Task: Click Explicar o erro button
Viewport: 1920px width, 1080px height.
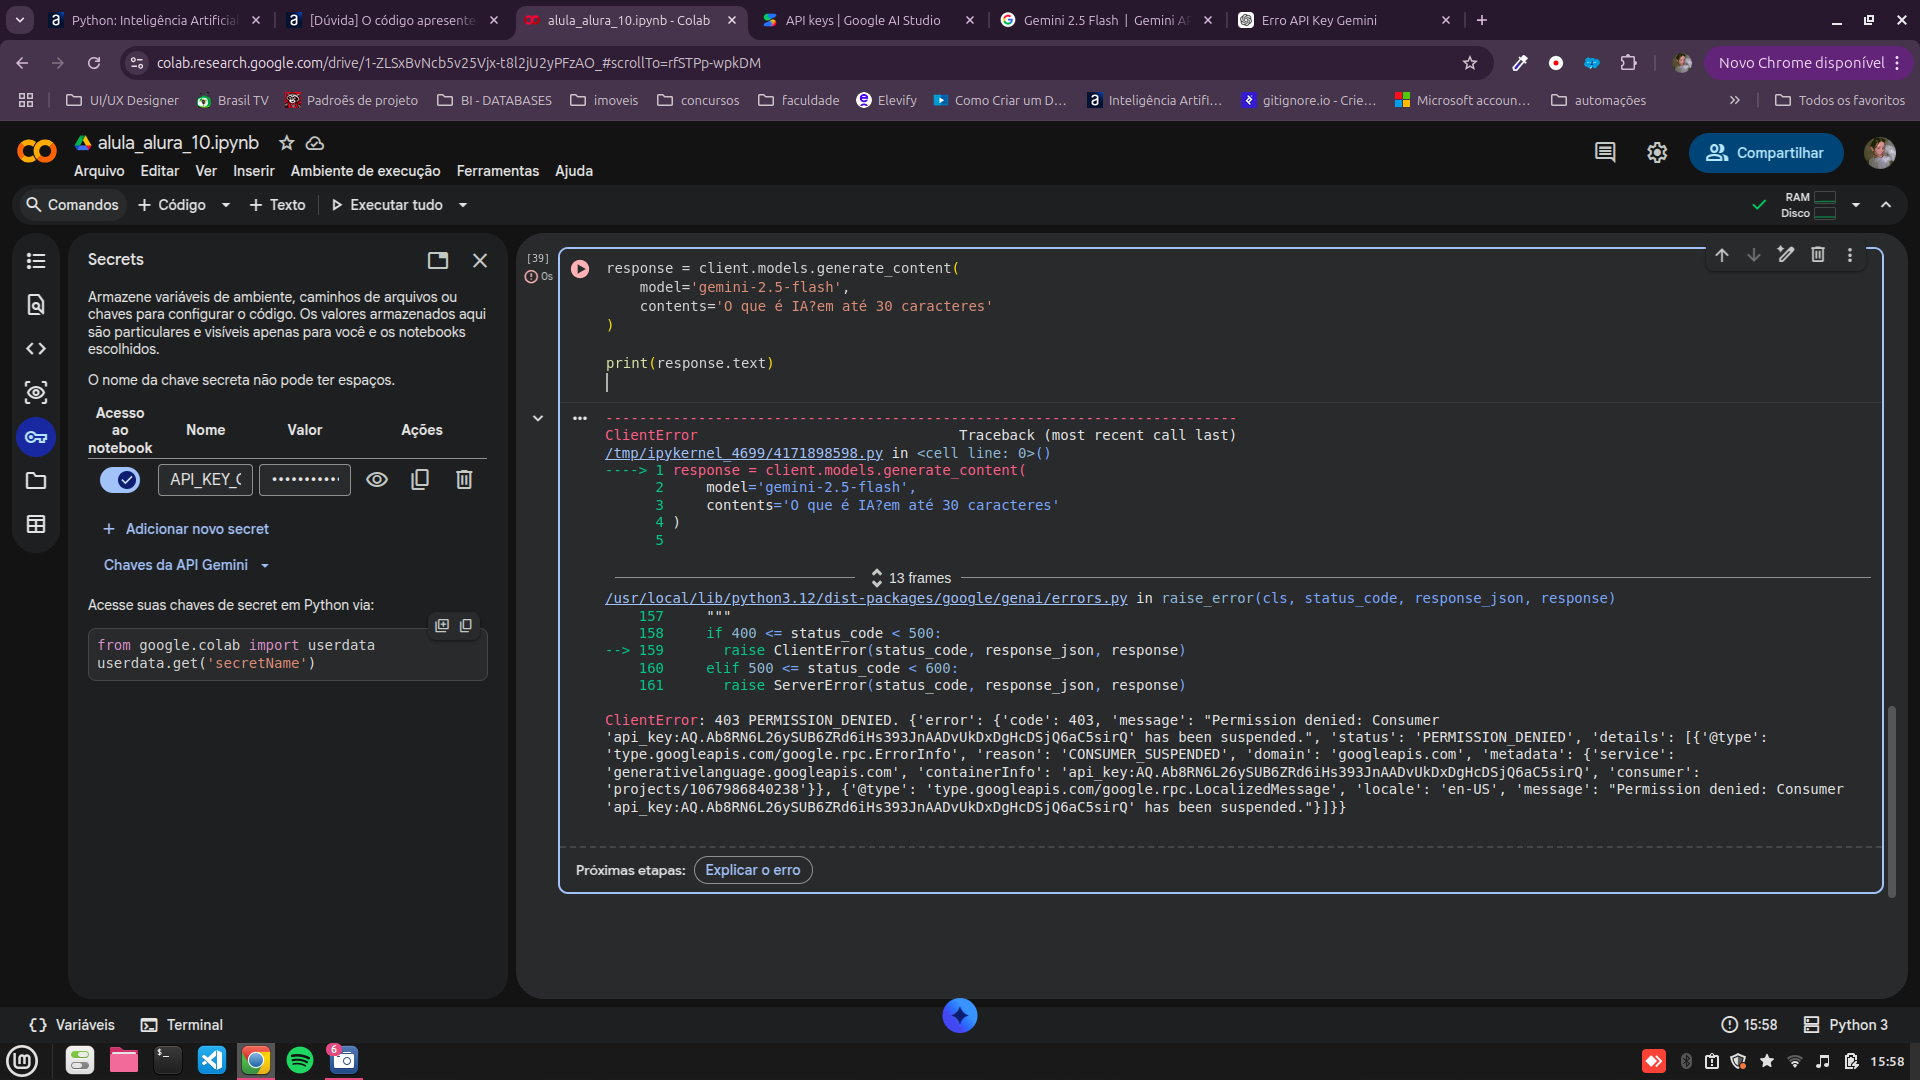Action: [753, 870]
